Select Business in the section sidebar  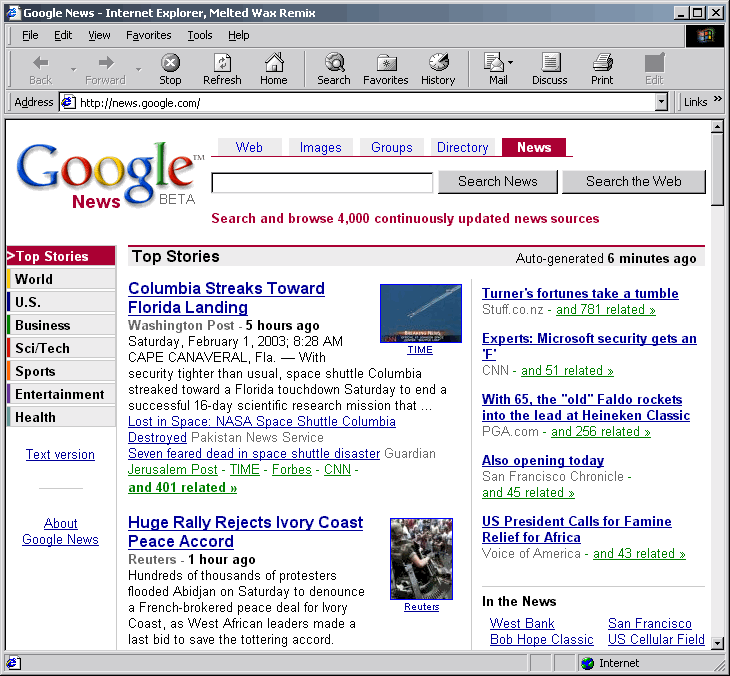61,325
